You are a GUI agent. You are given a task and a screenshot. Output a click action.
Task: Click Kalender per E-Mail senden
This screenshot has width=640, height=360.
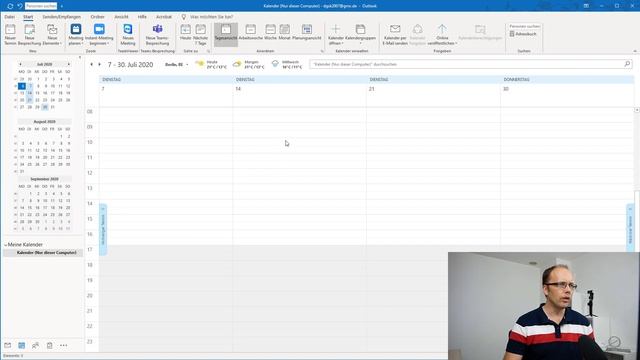pyautogui.click(x=395, y=35)
